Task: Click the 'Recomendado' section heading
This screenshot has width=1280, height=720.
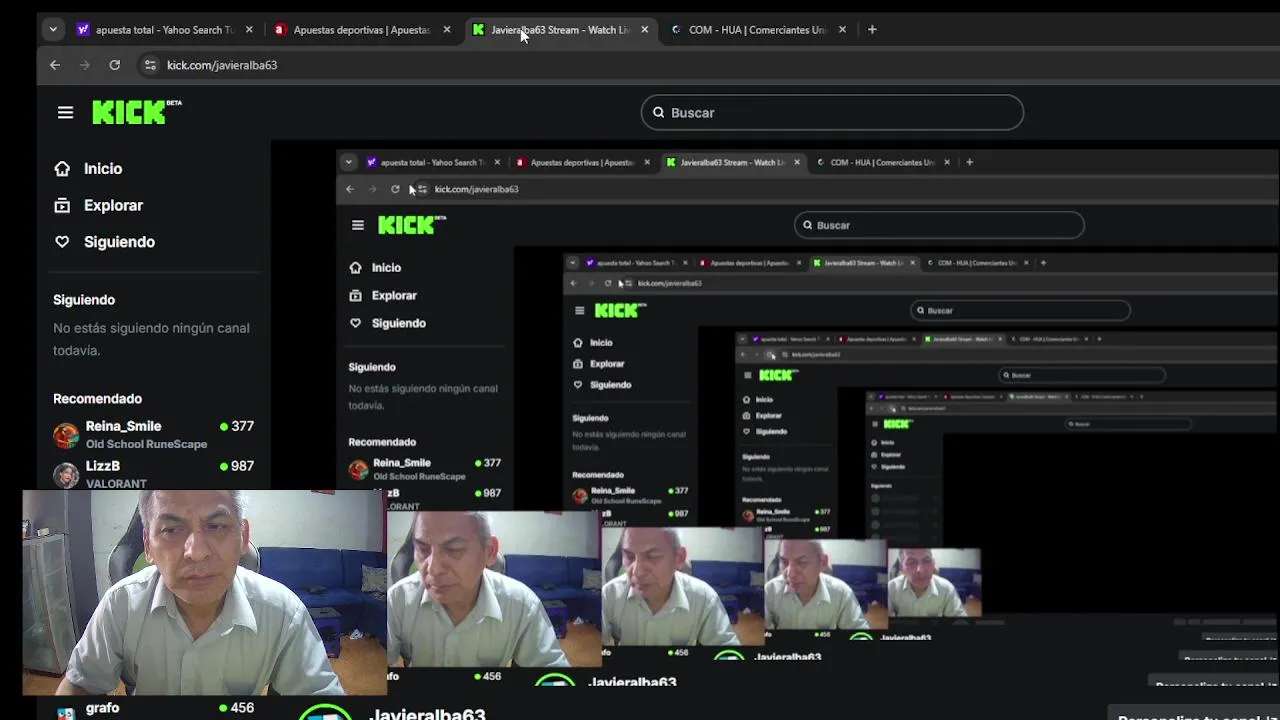Action: [97, 399]
